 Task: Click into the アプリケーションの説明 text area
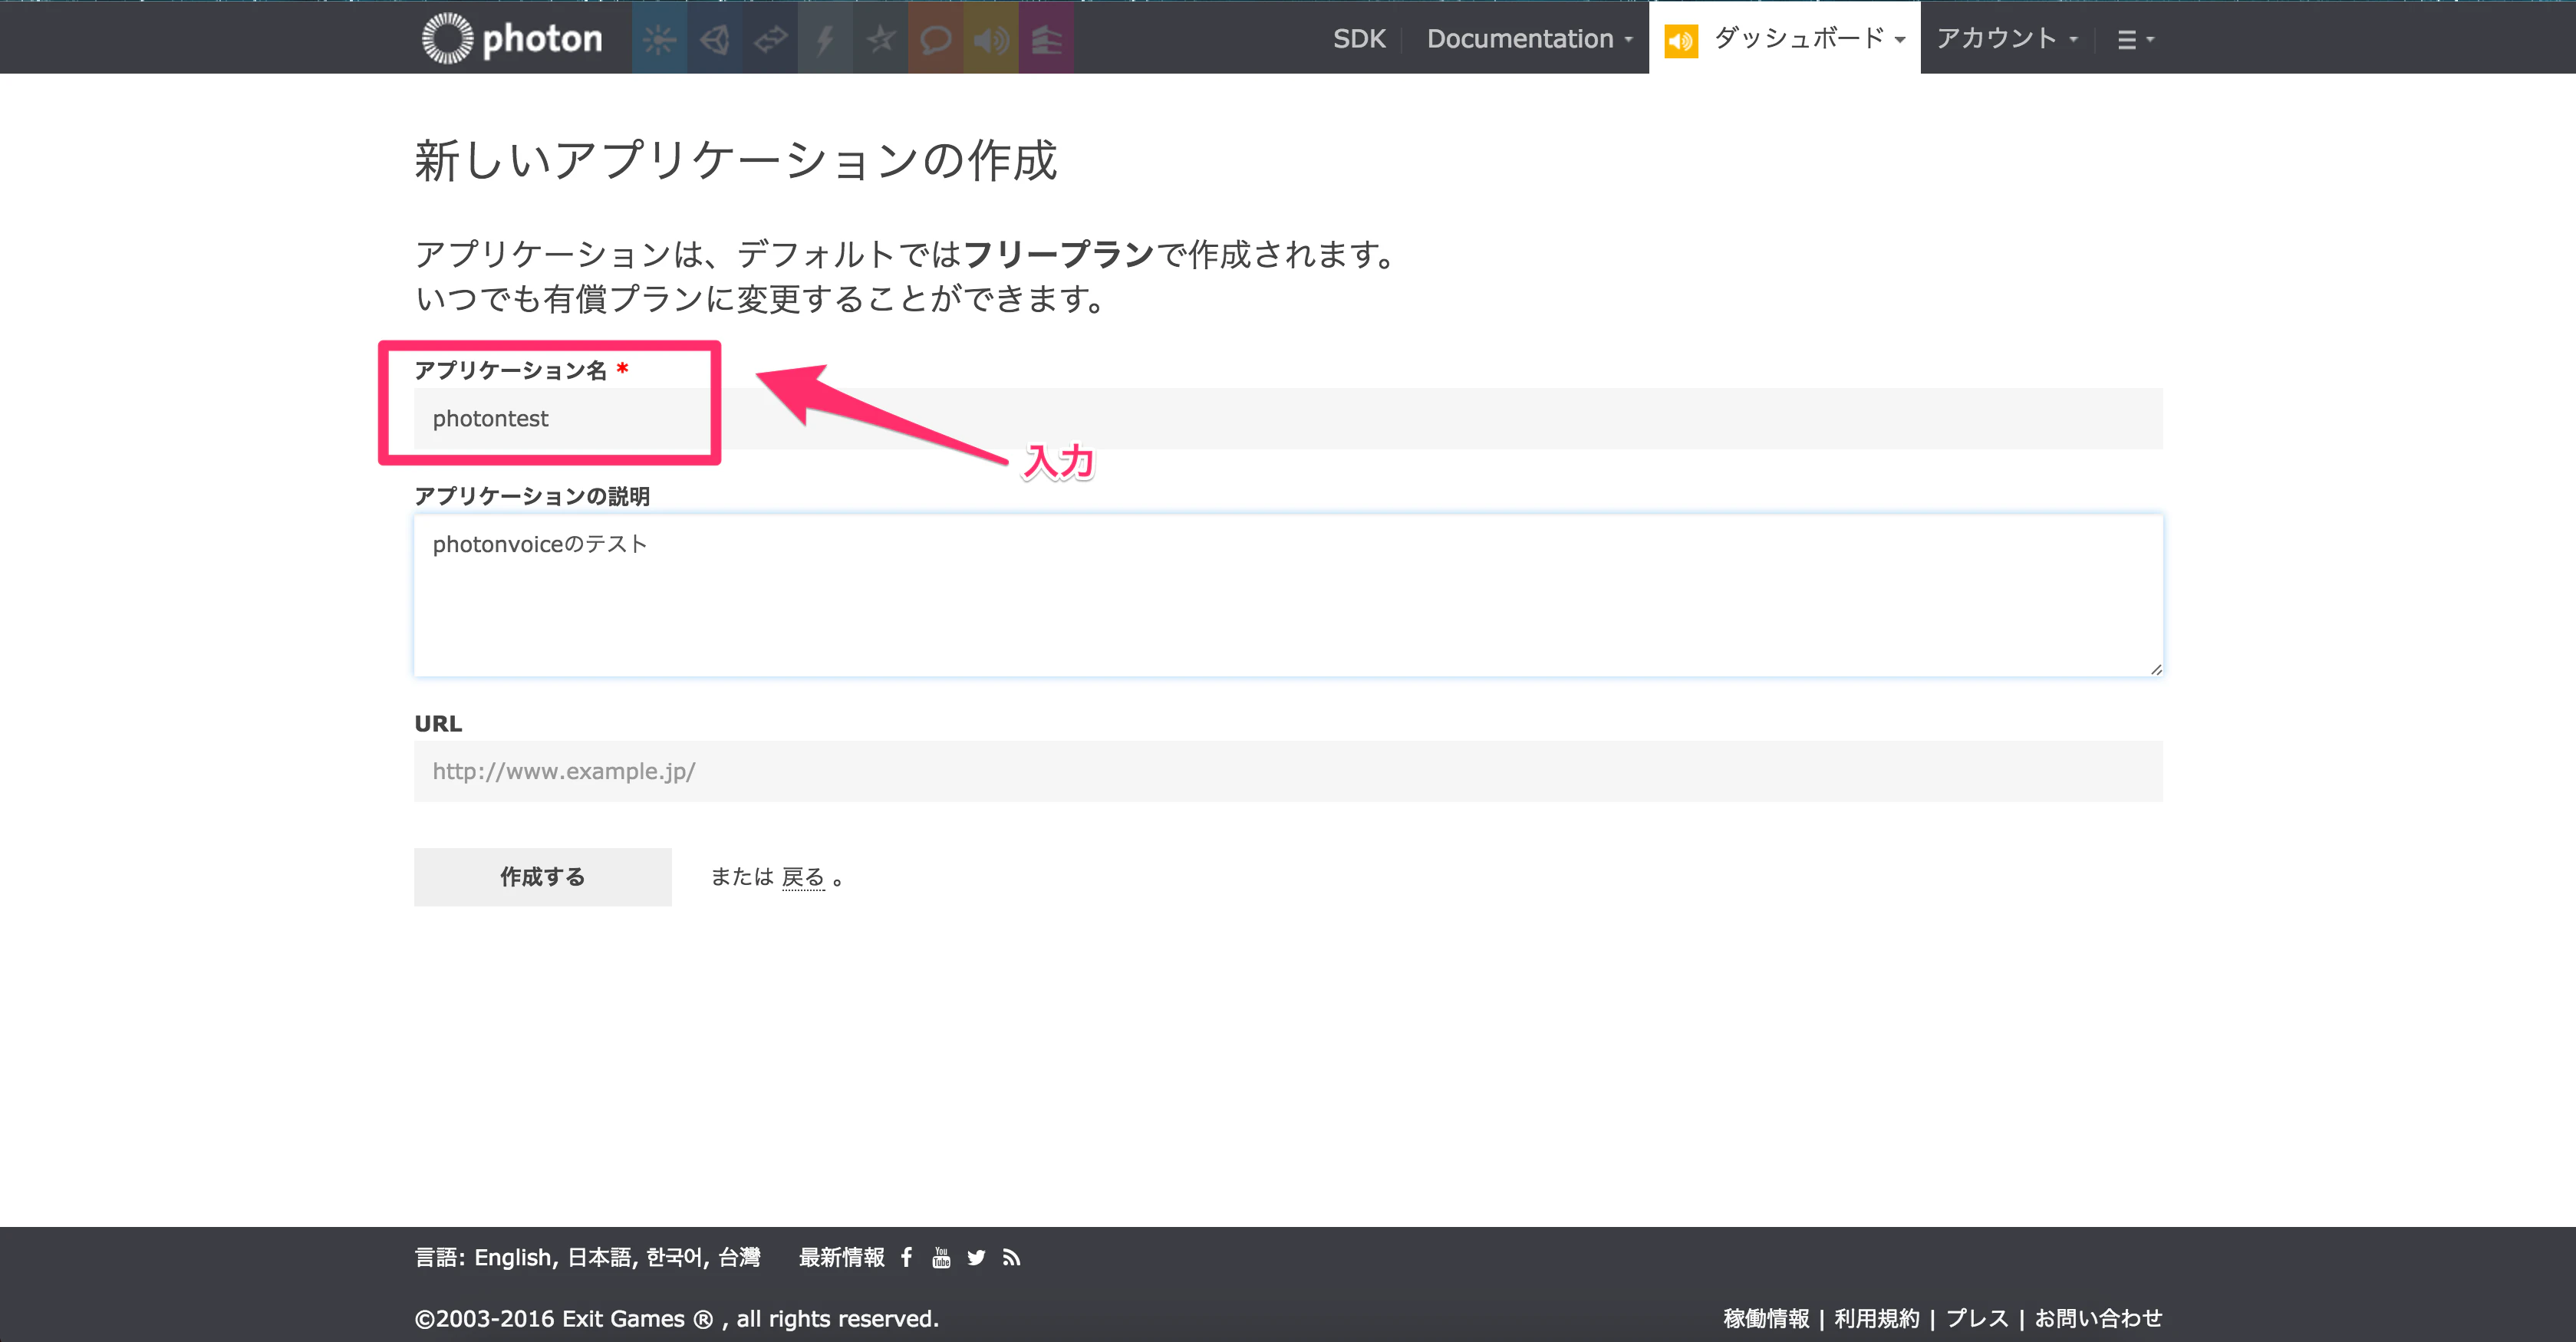[x=1288, y=595]
